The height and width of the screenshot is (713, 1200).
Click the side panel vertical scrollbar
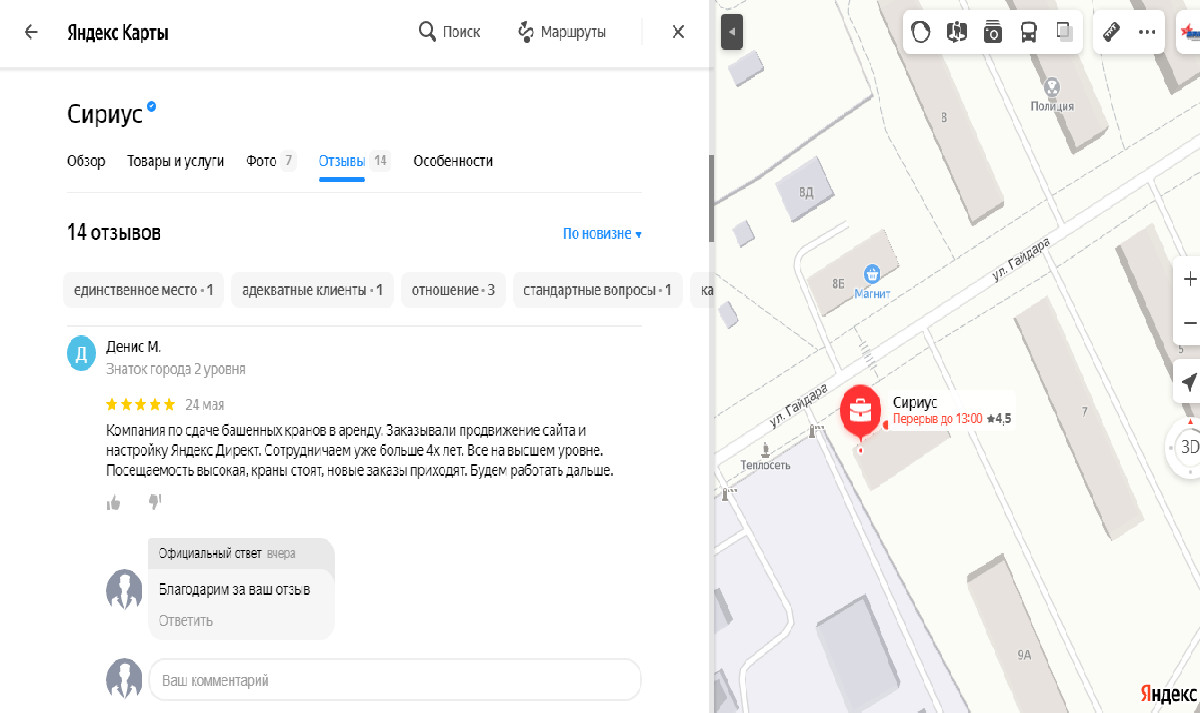tap(711, 198)
